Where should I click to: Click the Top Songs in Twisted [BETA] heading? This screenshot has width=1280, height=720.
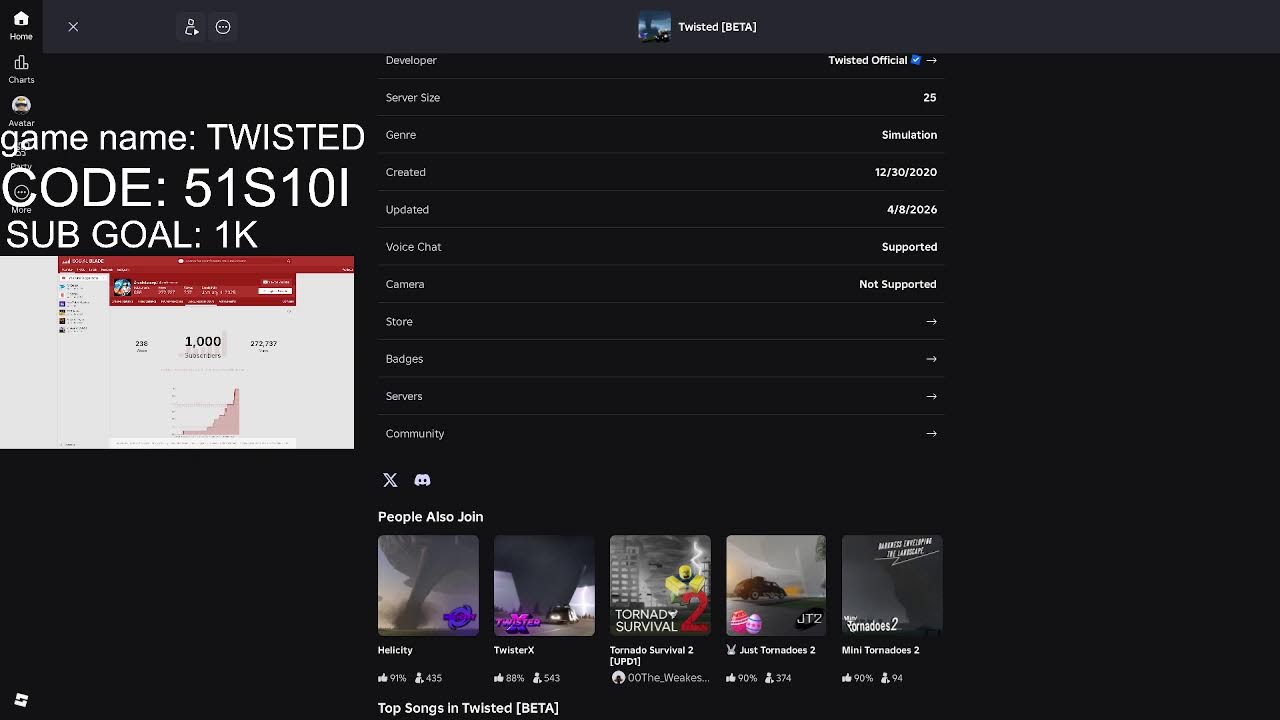[468, 708]
